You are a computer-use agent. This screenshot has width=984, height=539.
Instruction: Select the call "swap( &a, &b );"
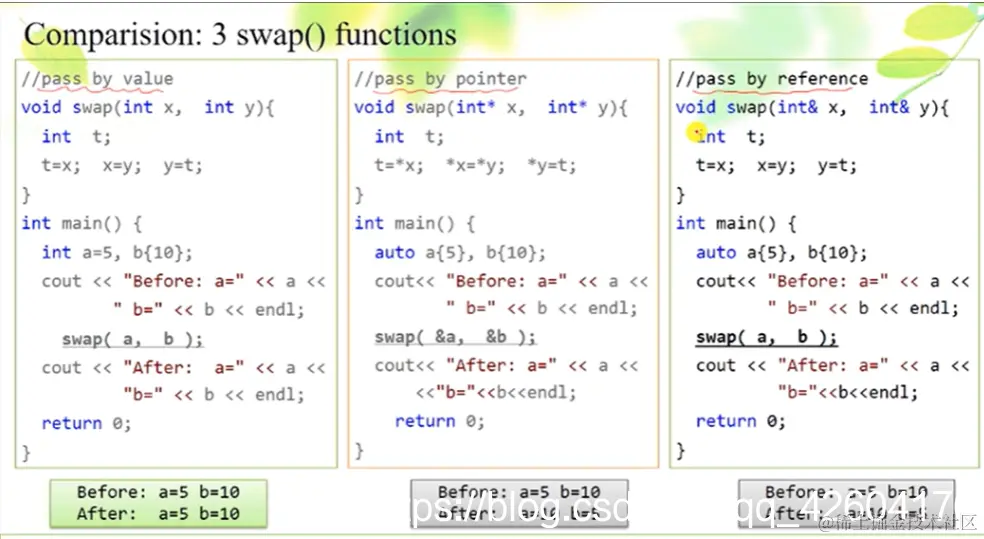pos(455,337)
